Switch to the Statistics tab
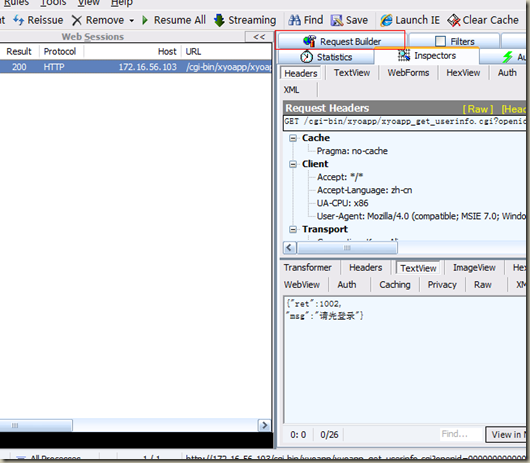530x463 pixels. (326, 57)
